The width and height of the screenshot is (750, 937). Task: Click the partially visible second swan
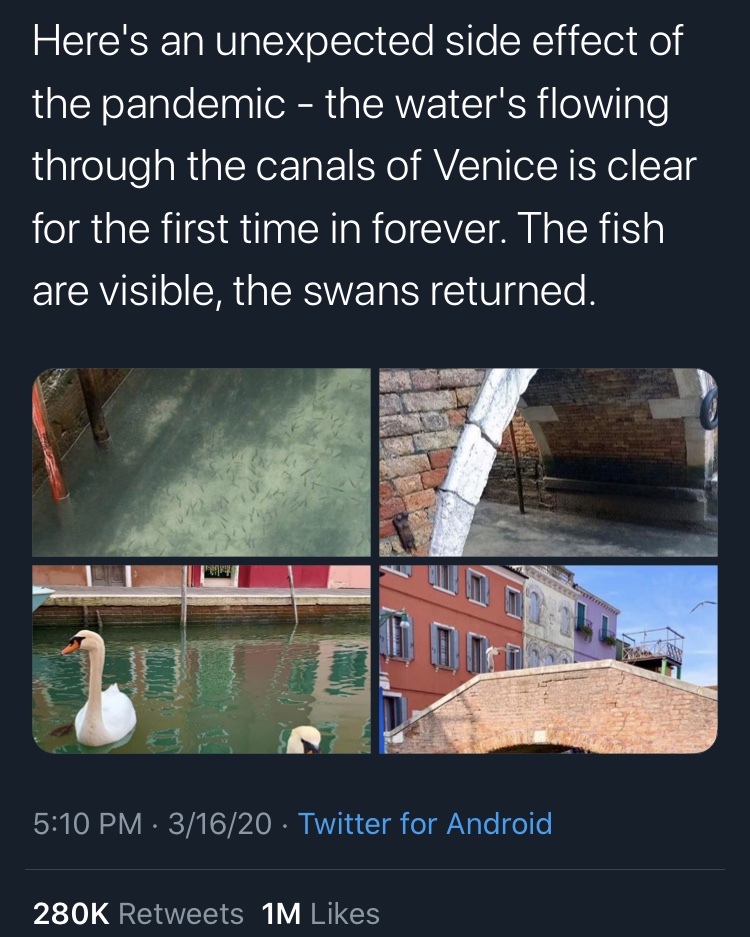[303, 739]
